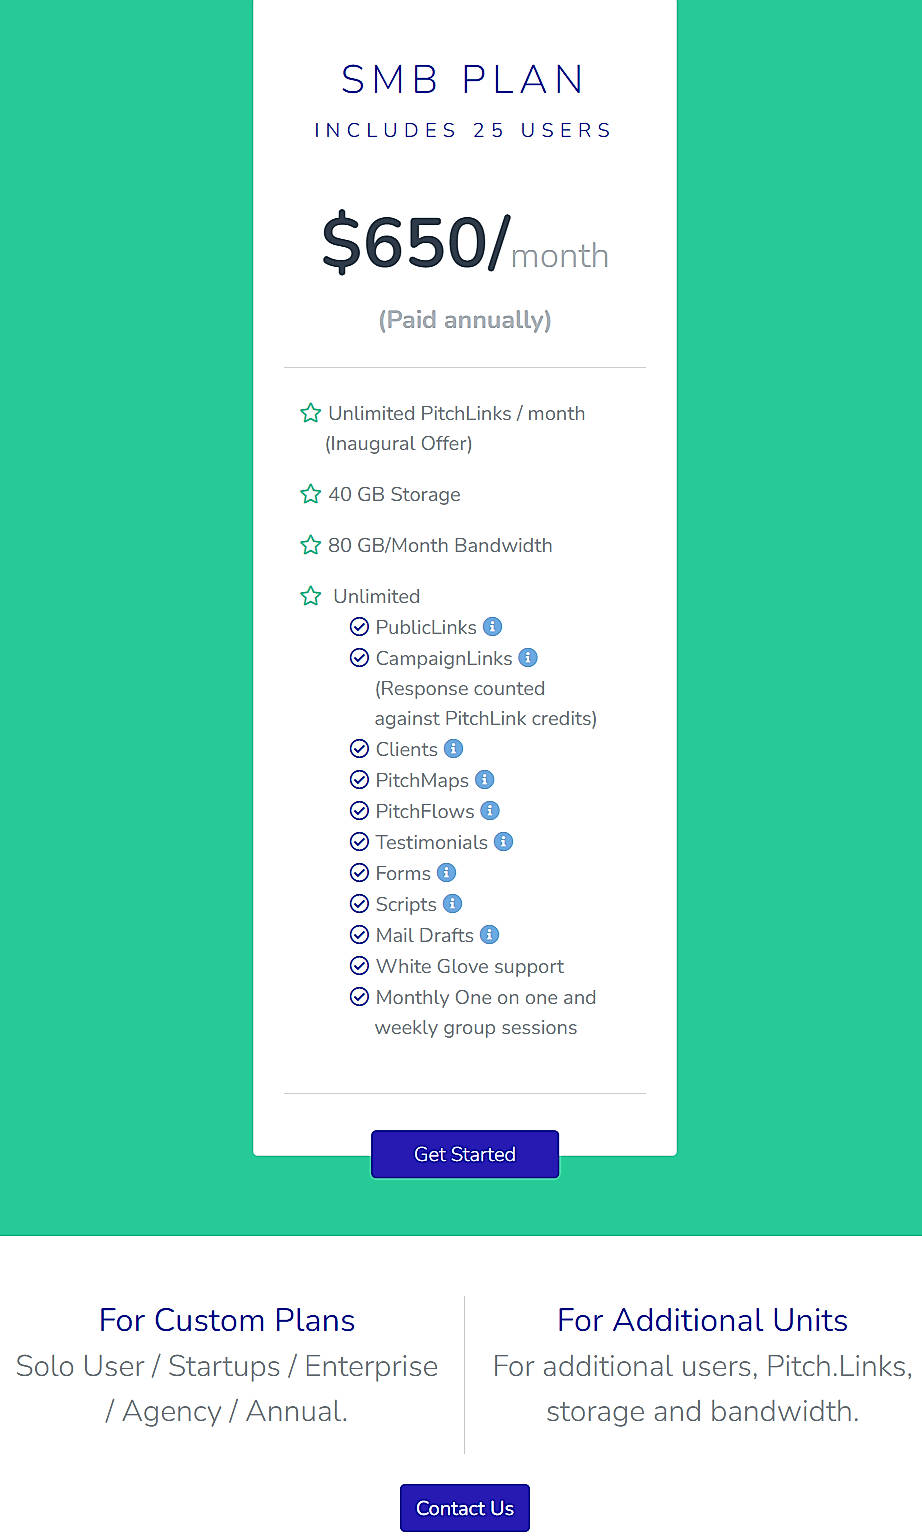Image resolution: width=922 pixels, height=1538 pixels.
Task: Click the info icon beside Forms
Action: tap(446, 872)
